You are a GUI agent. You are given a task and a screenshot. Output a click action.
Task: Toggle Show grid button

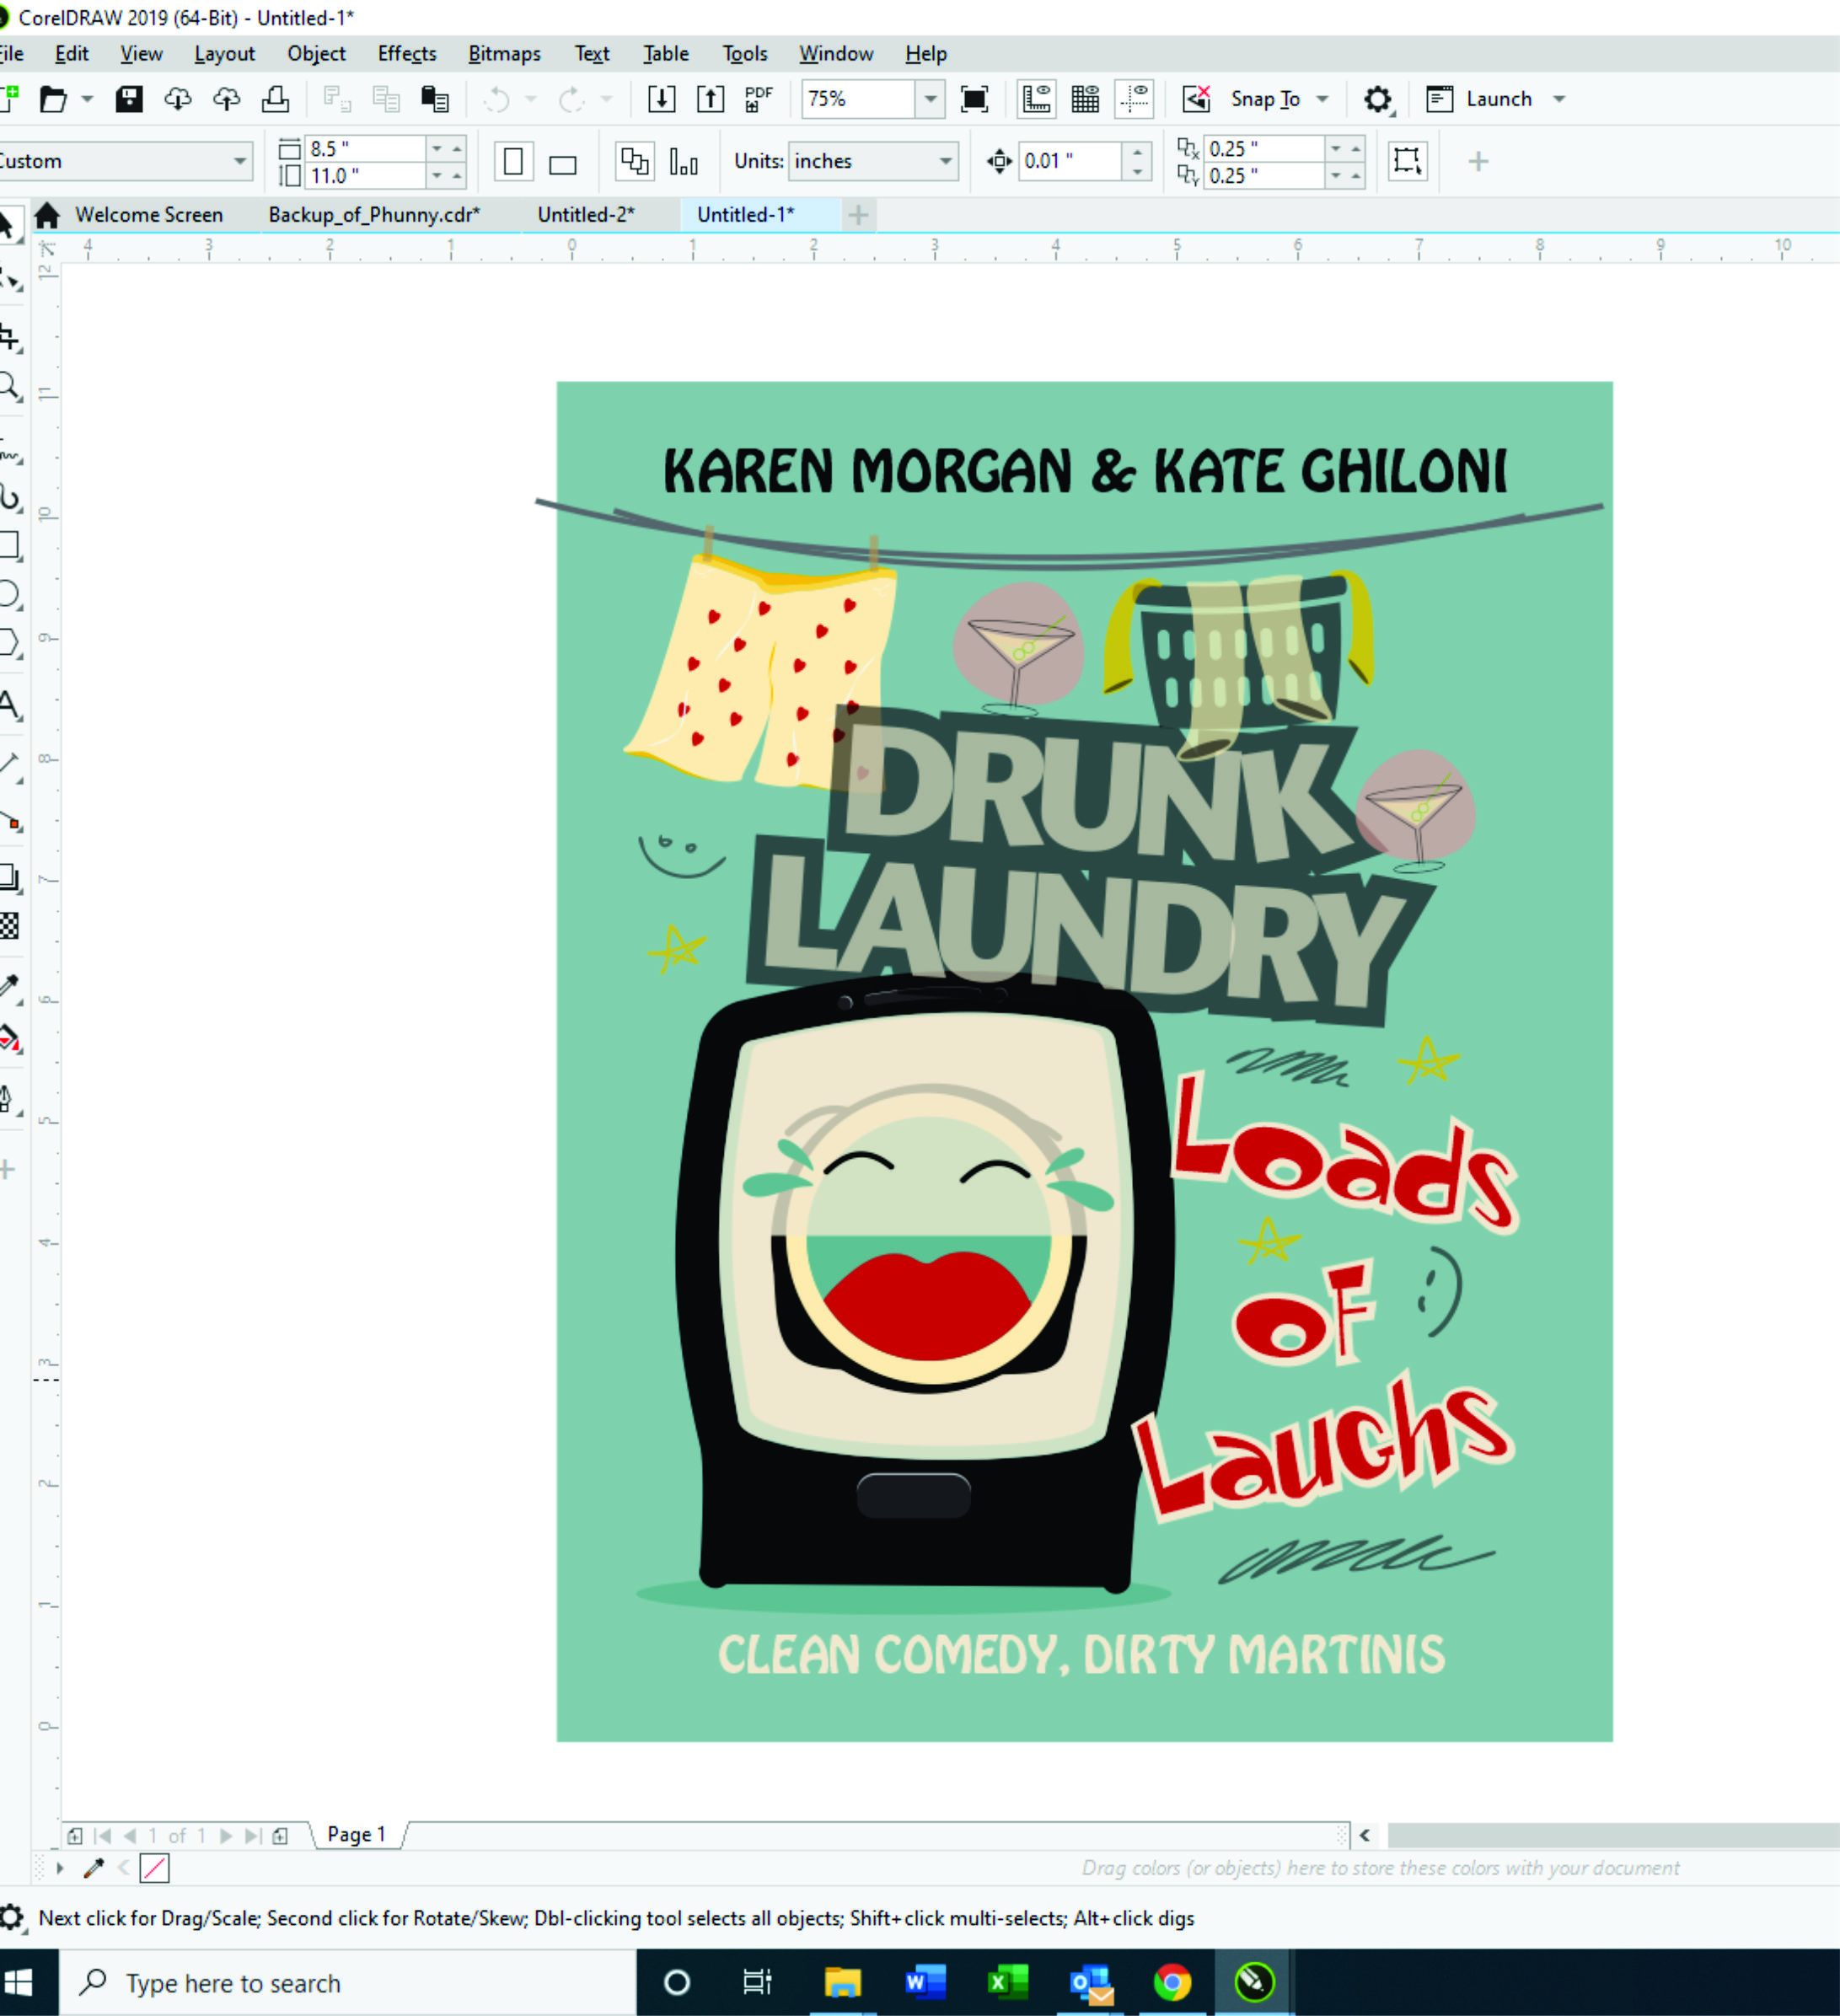[1085, 99]
